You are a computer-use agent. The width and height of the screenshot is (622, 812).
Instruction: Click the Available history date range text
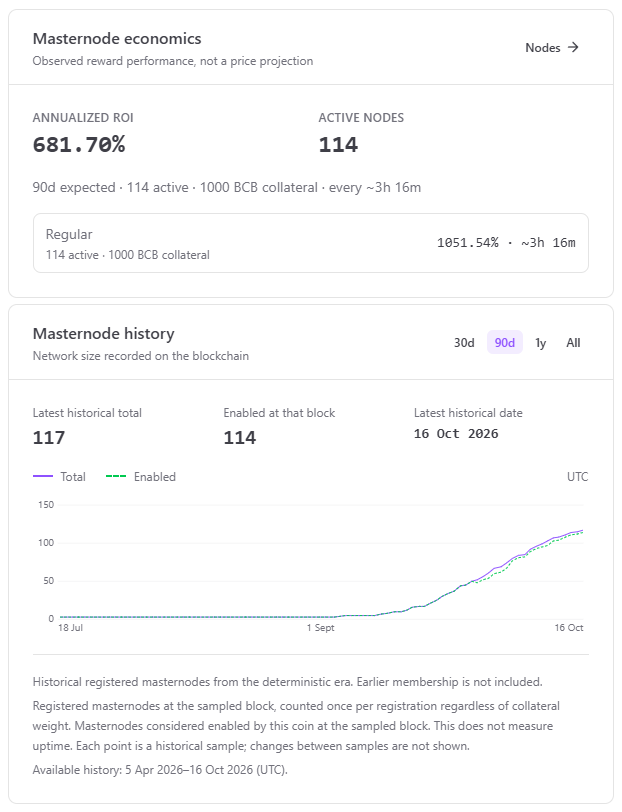(160, 770)
